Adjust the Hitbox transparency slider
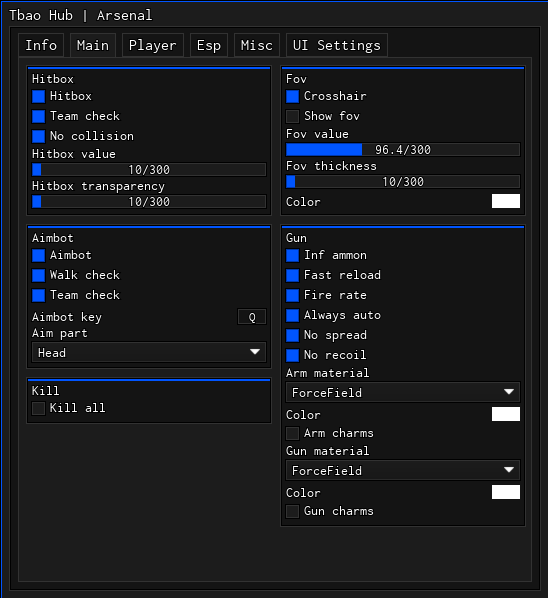Viewport: 548px width, 598px height. pos(149,201)
